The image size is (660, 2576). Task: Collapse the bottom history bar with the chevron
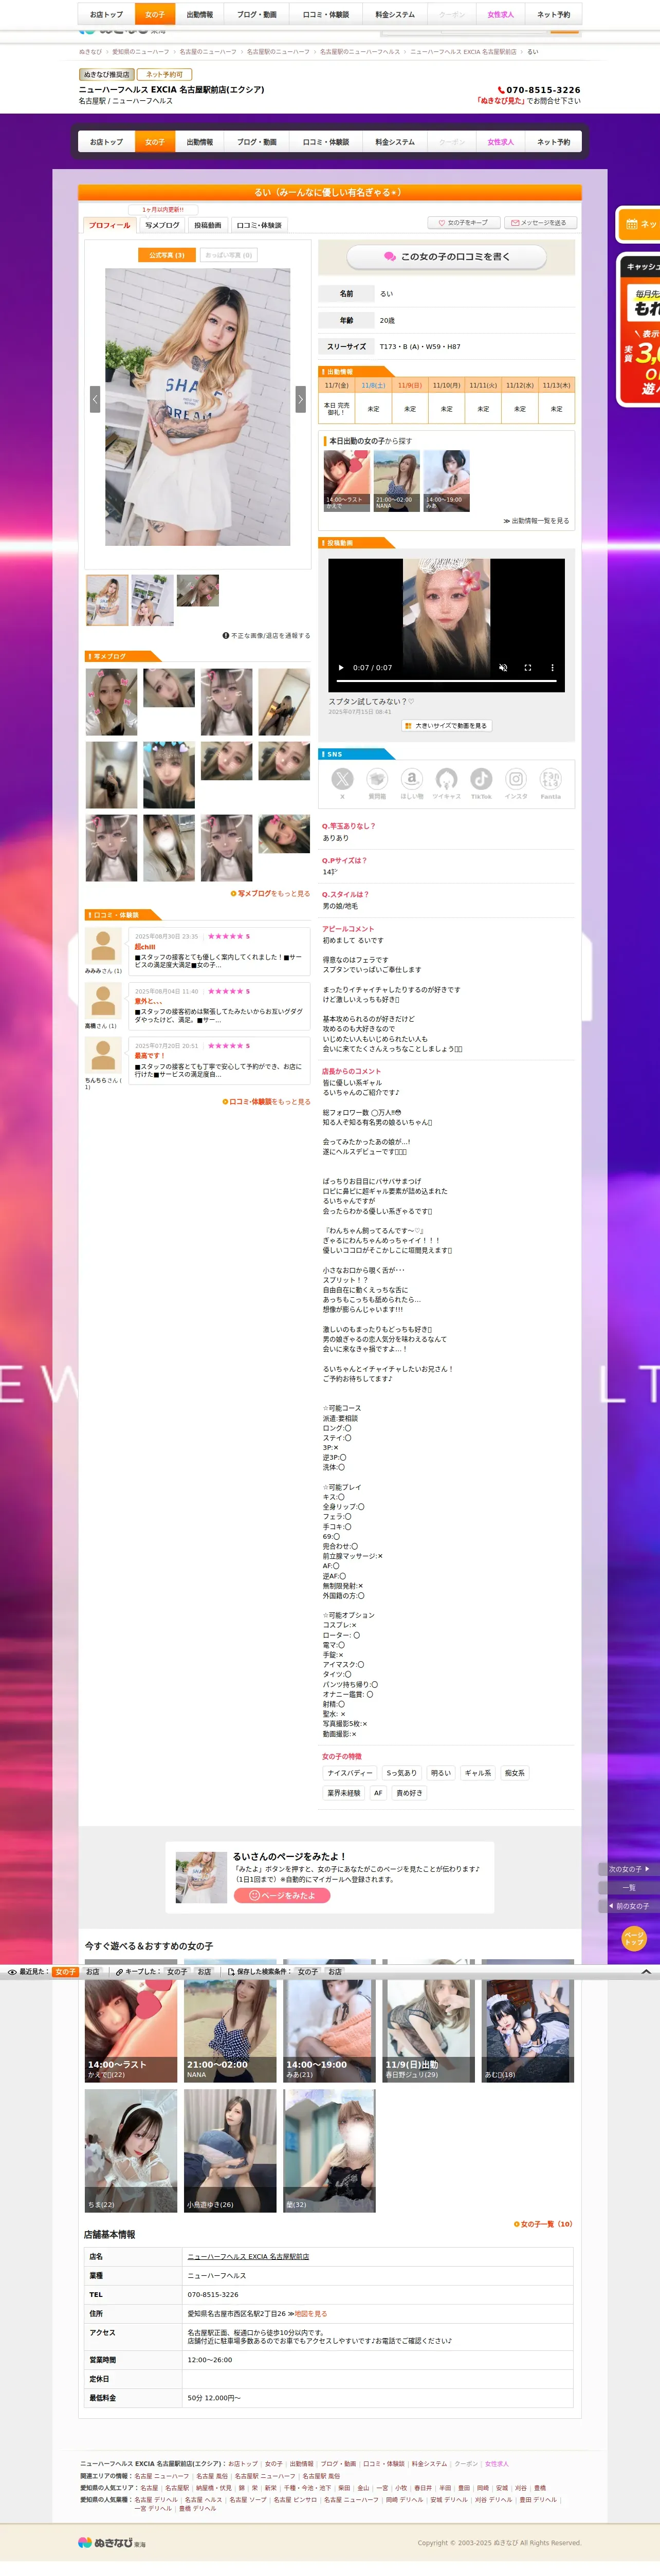(646, 1972)
